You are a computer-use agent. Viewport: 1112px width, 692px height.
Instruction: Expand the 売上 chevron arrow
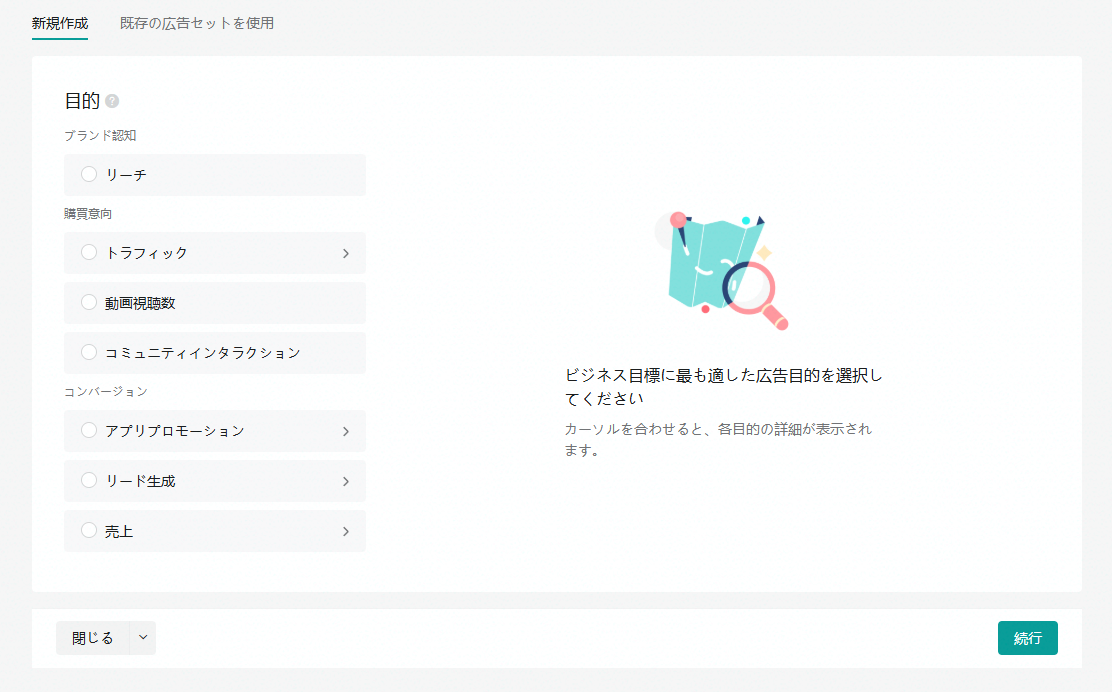(x=346, y=531)
